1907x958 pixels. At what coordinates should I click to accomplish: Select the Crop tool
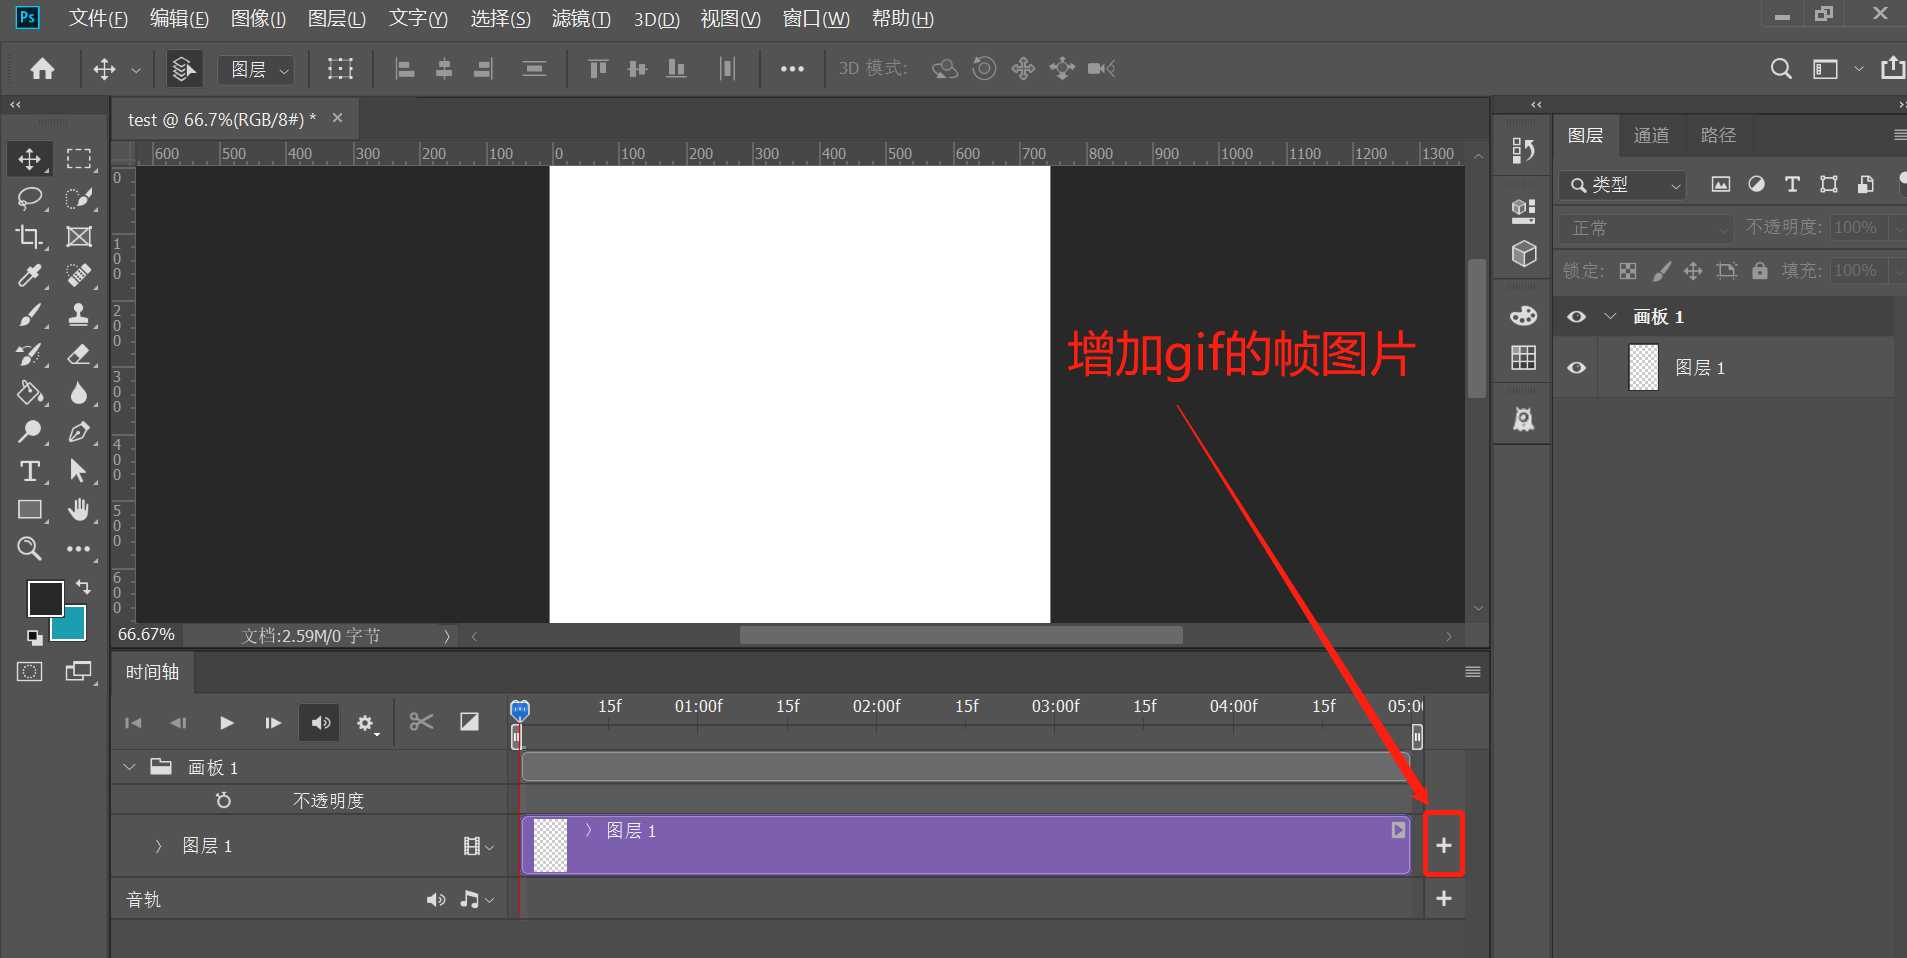[x=30, y=237]
